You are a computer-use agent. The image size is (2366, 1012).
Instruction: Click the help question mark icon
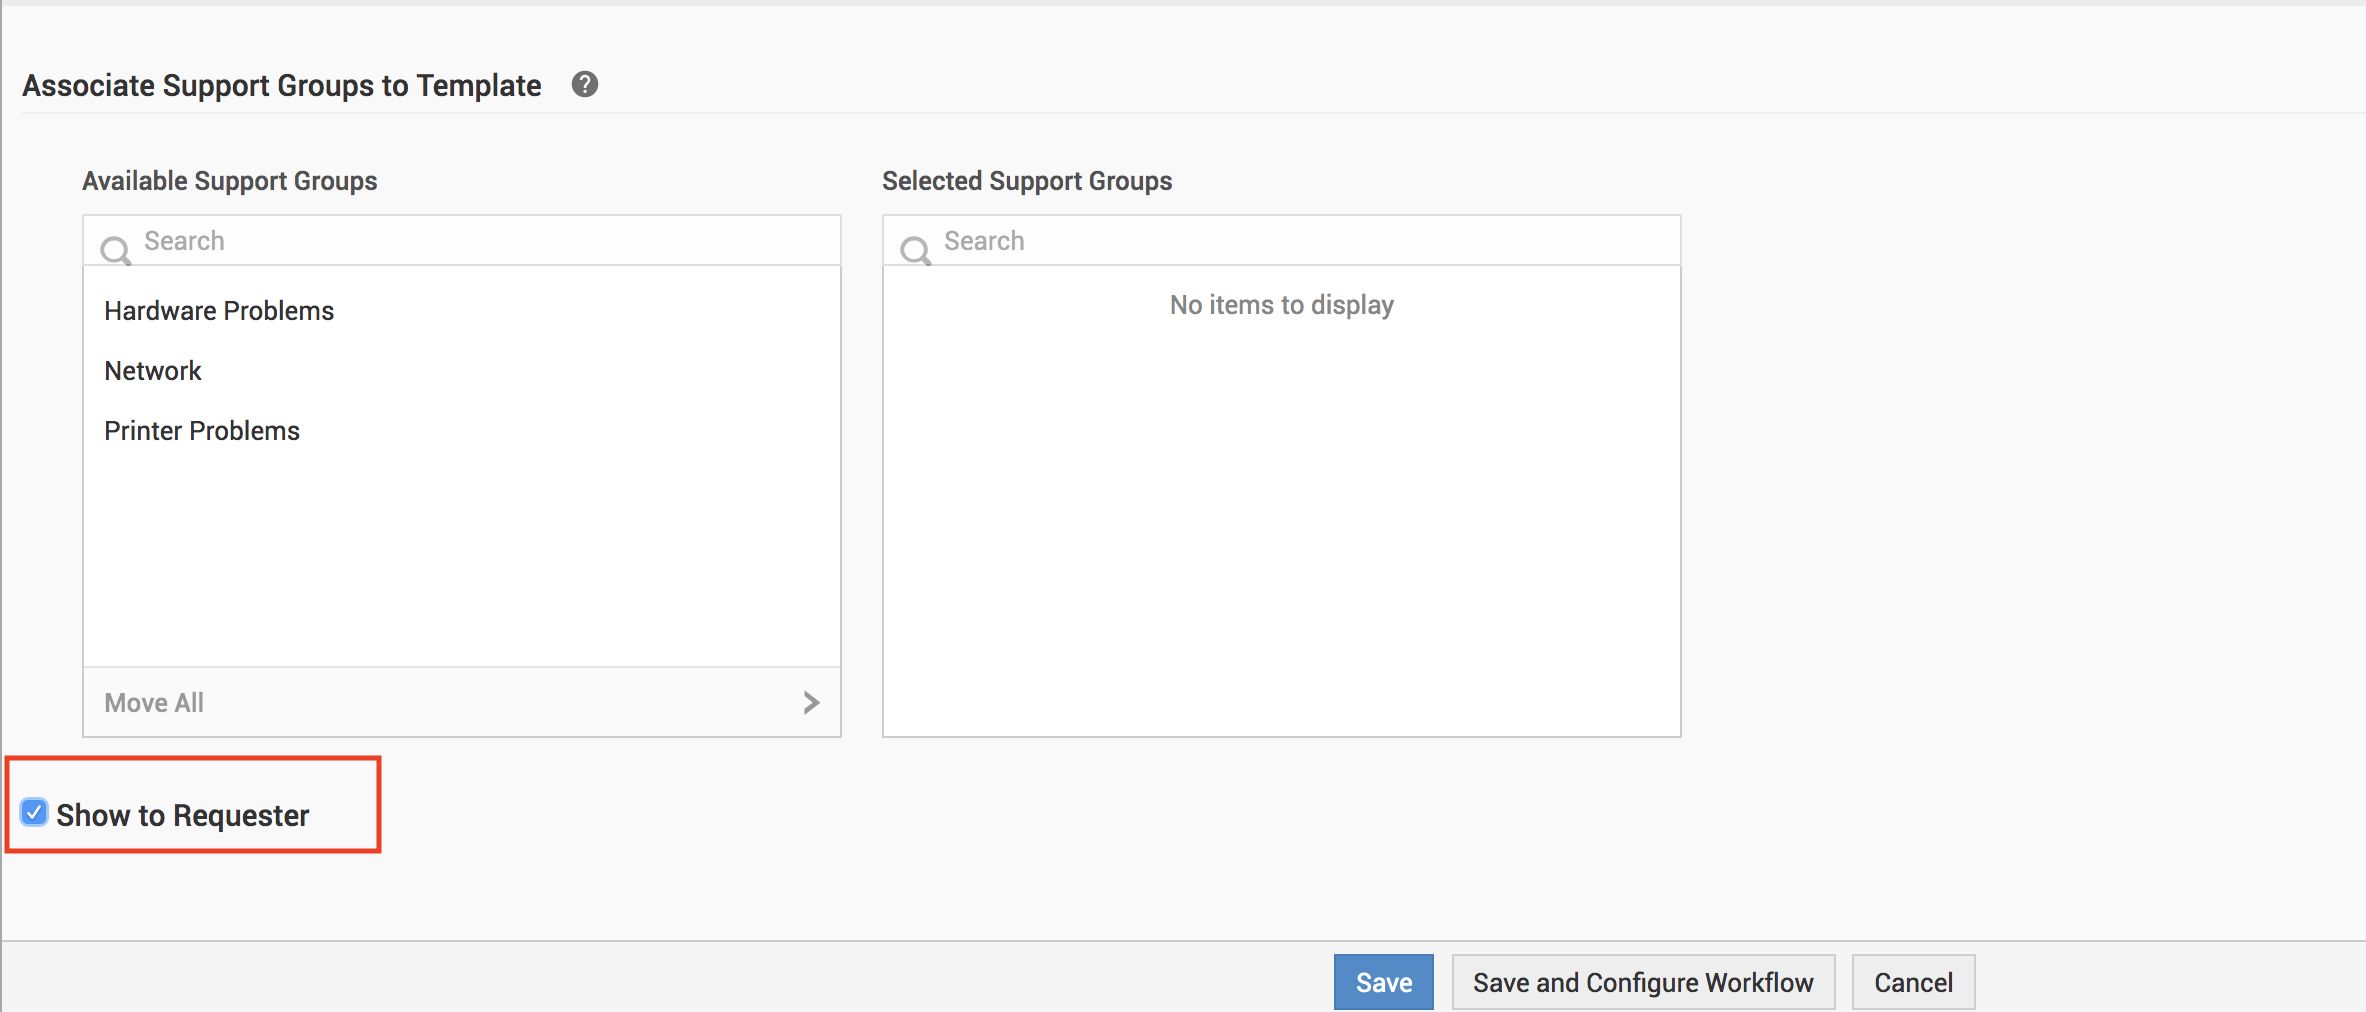[585, 85]
